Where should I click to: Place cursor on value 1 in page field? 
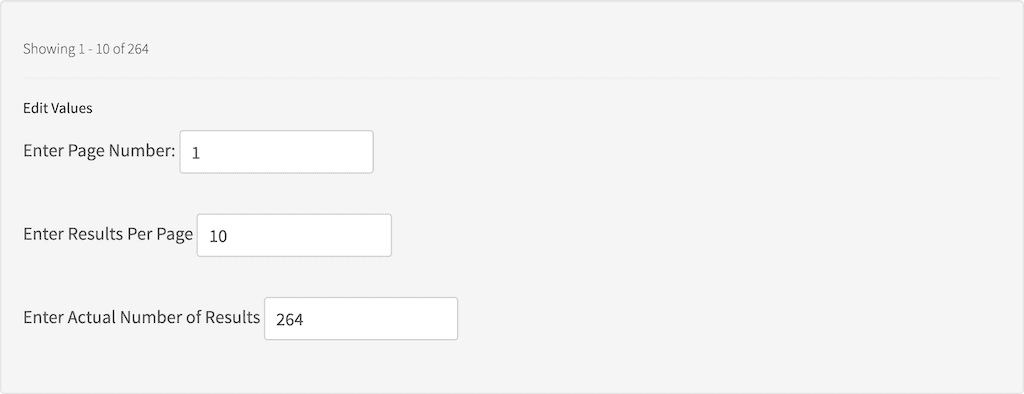tap(195, 154)
